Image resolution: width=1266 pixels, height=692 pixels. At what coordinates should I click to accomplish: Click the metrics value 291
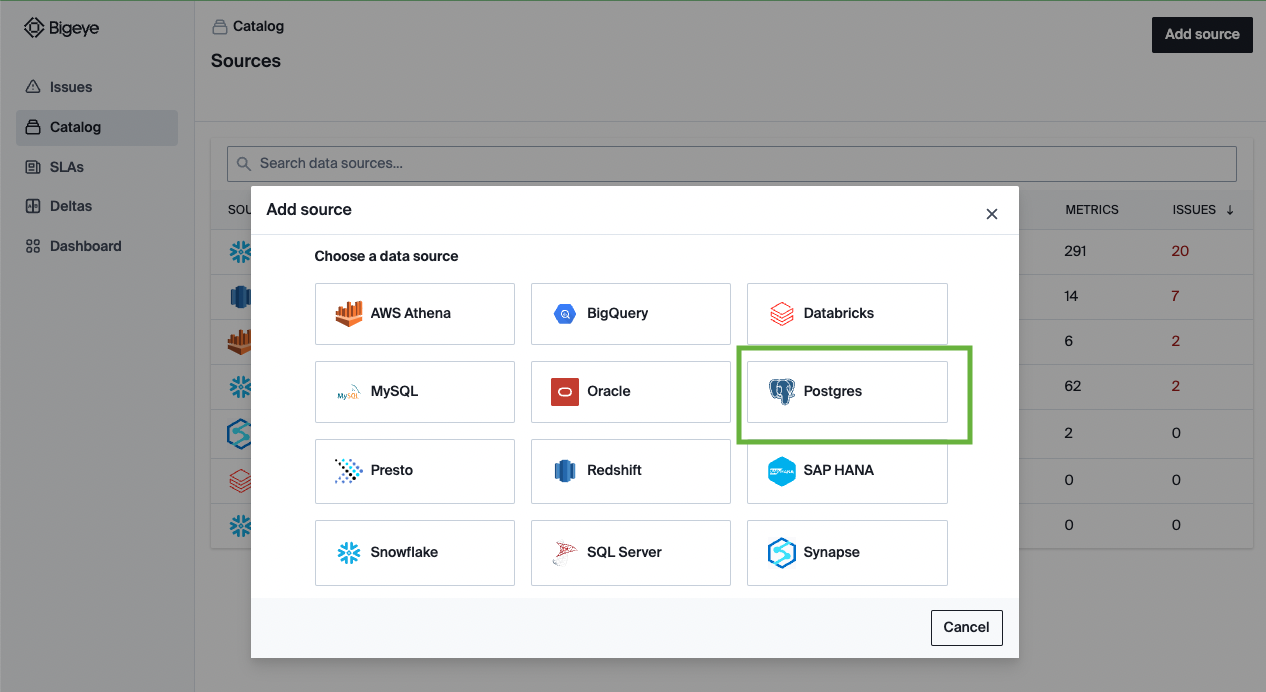[1076, 251]
